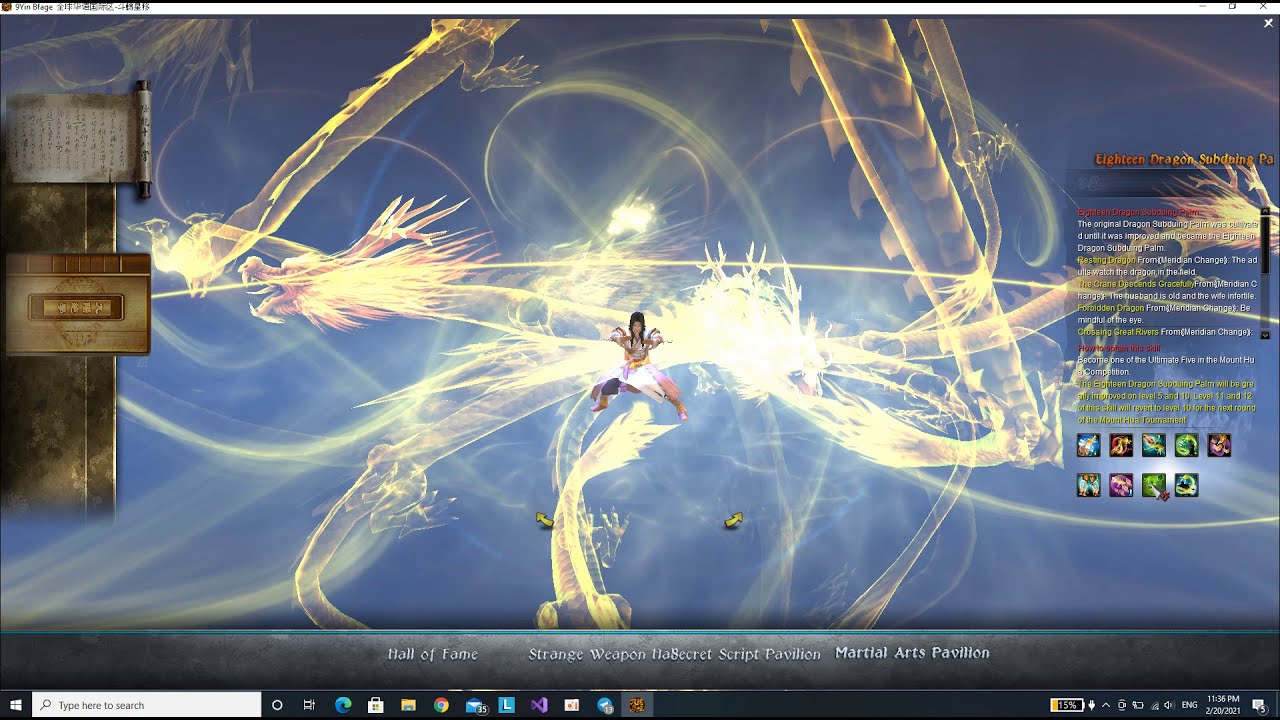Click the bronze button on left panel
Image resolution: width=1280 pixels, height=720 pixels.
pyautogui.click(x=77, y=307)
